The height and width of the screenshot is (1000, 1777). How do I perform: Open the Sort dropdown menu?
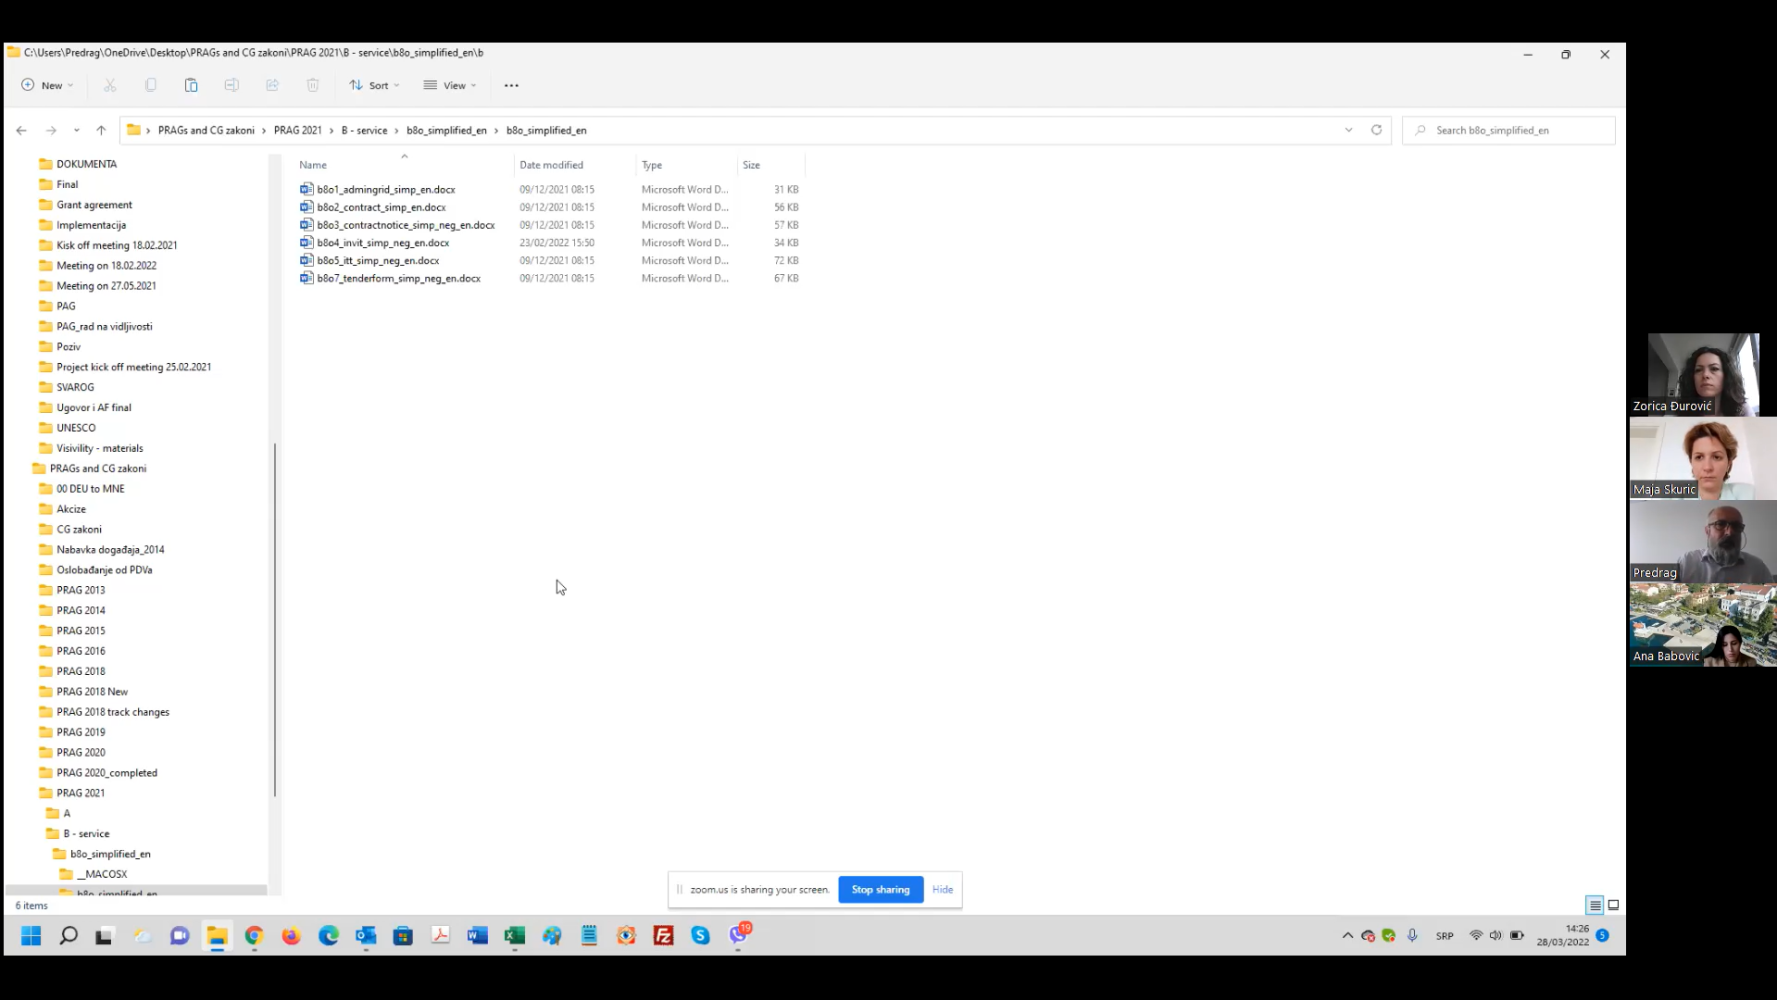(374, 86)
